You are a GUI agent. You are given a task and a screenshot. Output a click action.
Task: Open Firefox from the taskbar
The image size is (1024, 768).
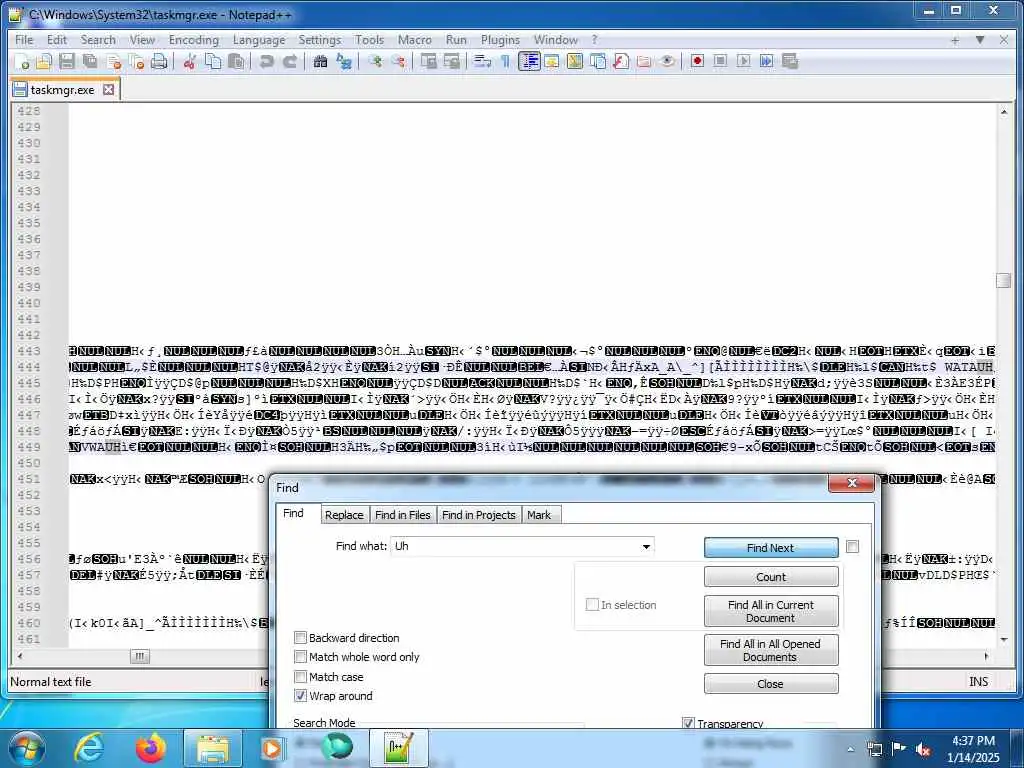point(151,748)
